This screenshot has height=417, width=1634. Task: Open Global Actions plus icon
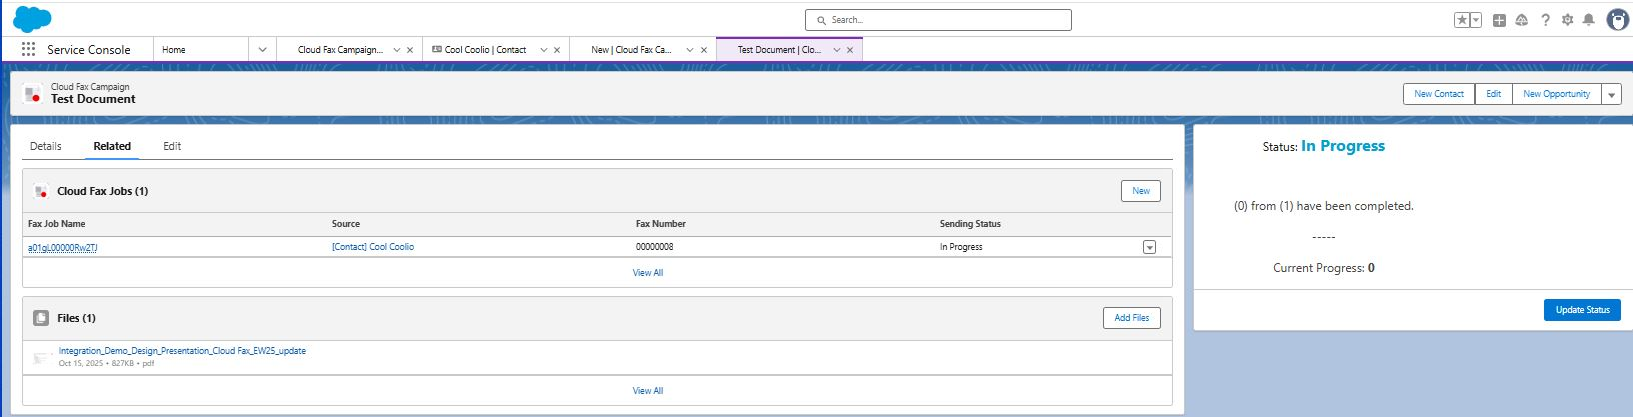coord(1499,20)
